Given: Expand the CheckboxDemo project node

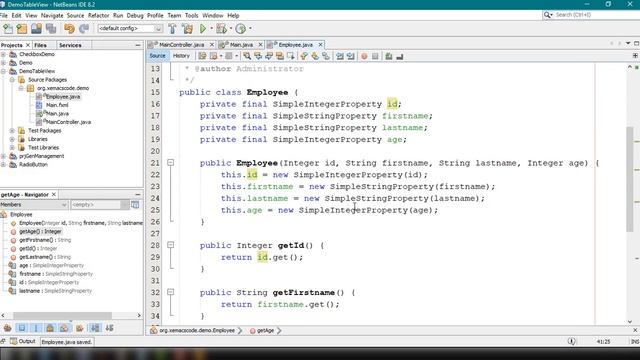Looking at the screenshot, I should (3, 54).
